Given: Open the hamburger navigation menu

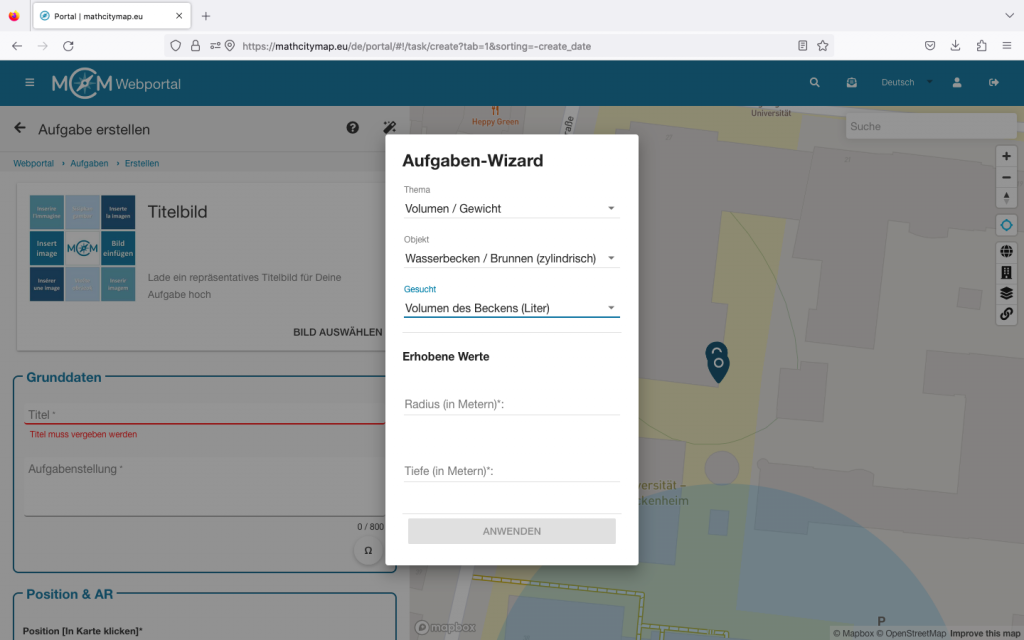Looking at the screenshot, I should (x=29, y=83).
